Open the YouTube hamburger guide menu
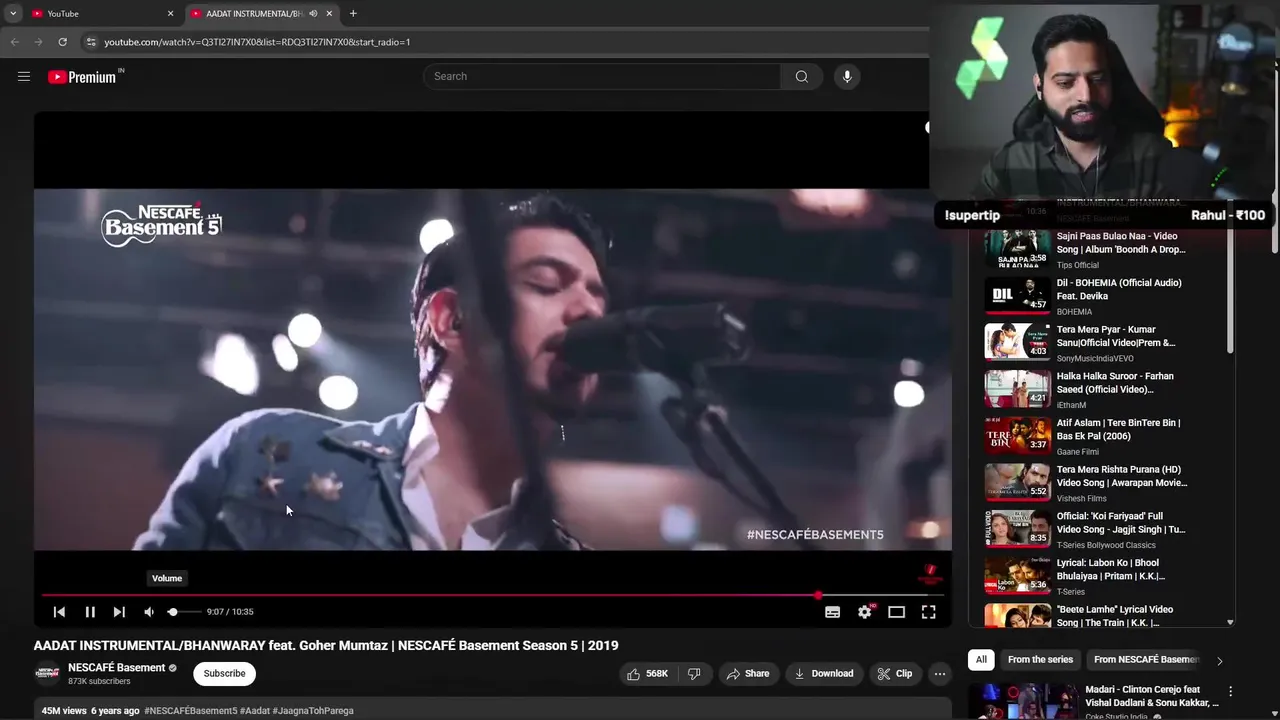 [x=24, y=76]
